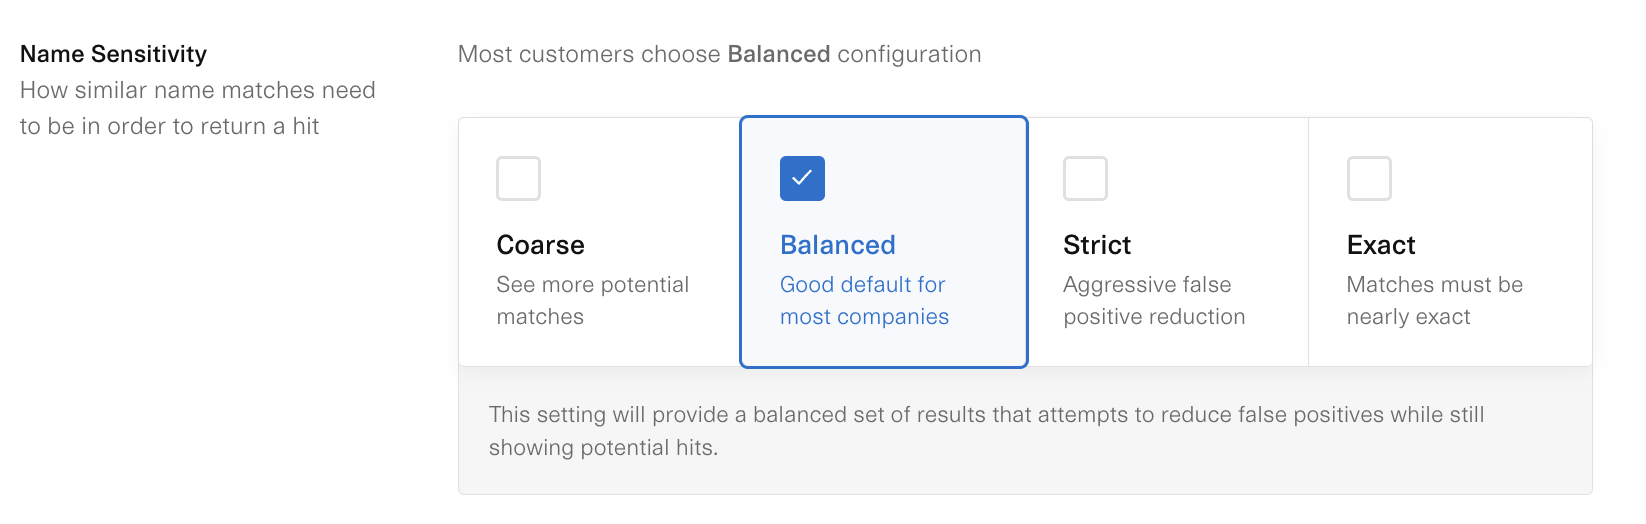Click 'showing potential hits.' info text line
The width and height of the screenshot is (1646, 524).
click(x=603, y=448)
